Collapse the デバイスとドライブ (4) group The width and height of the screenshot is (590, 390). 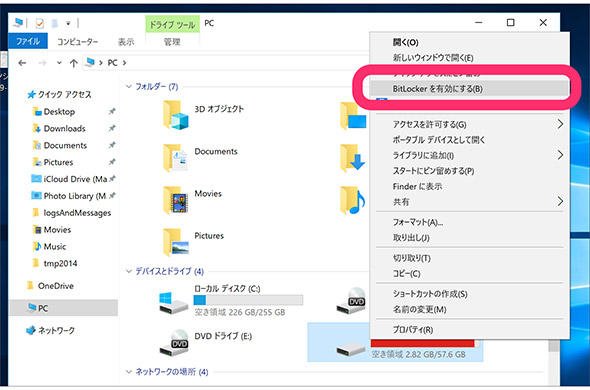[x=129, y=271]
